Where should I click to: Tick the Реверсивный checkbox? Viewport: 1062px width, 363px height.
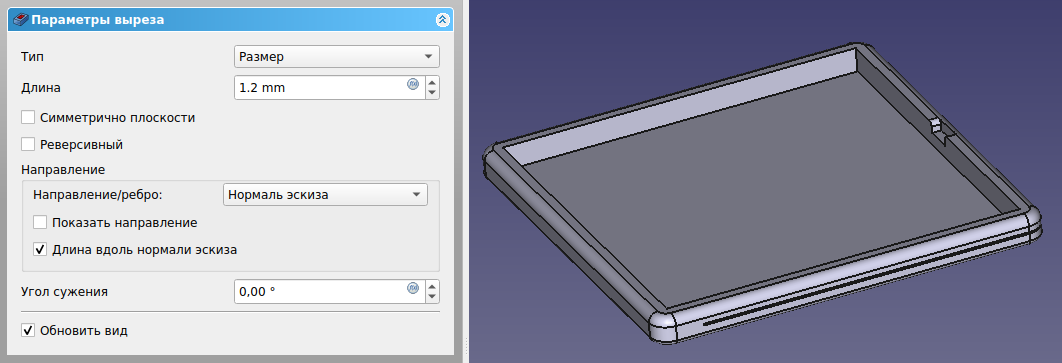(28, 144)
